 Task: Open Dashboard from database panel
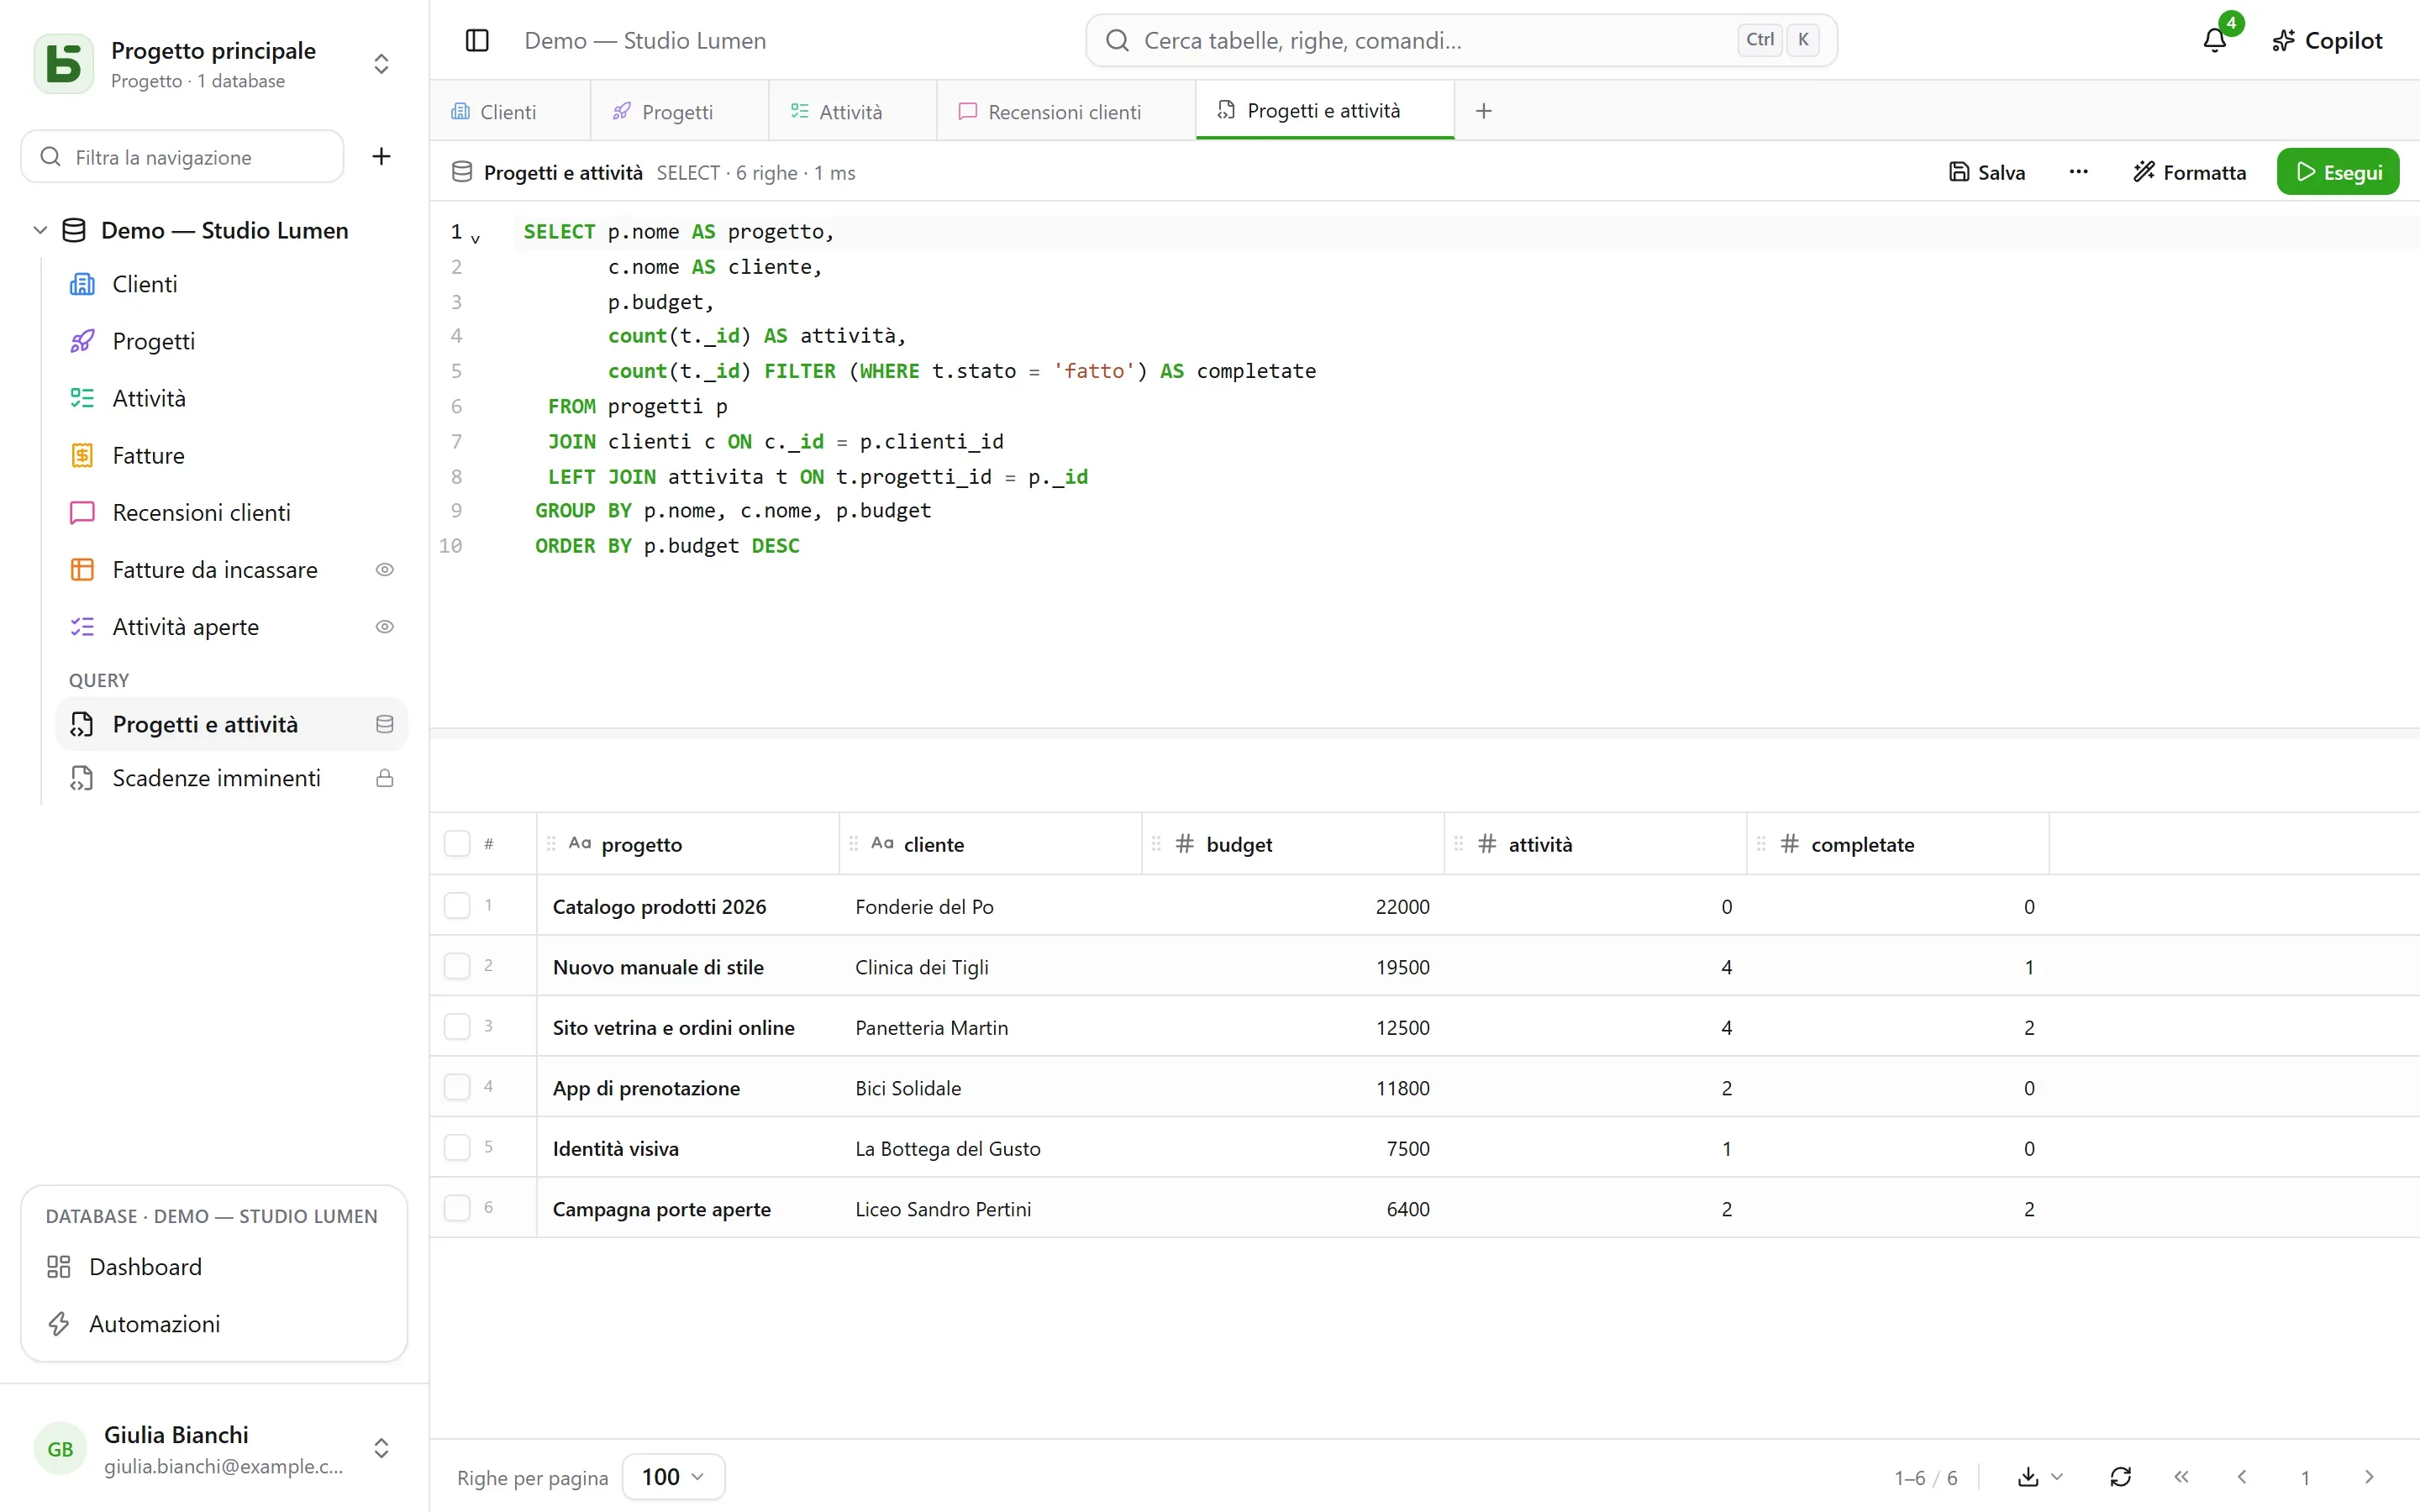pos(213,1266)
